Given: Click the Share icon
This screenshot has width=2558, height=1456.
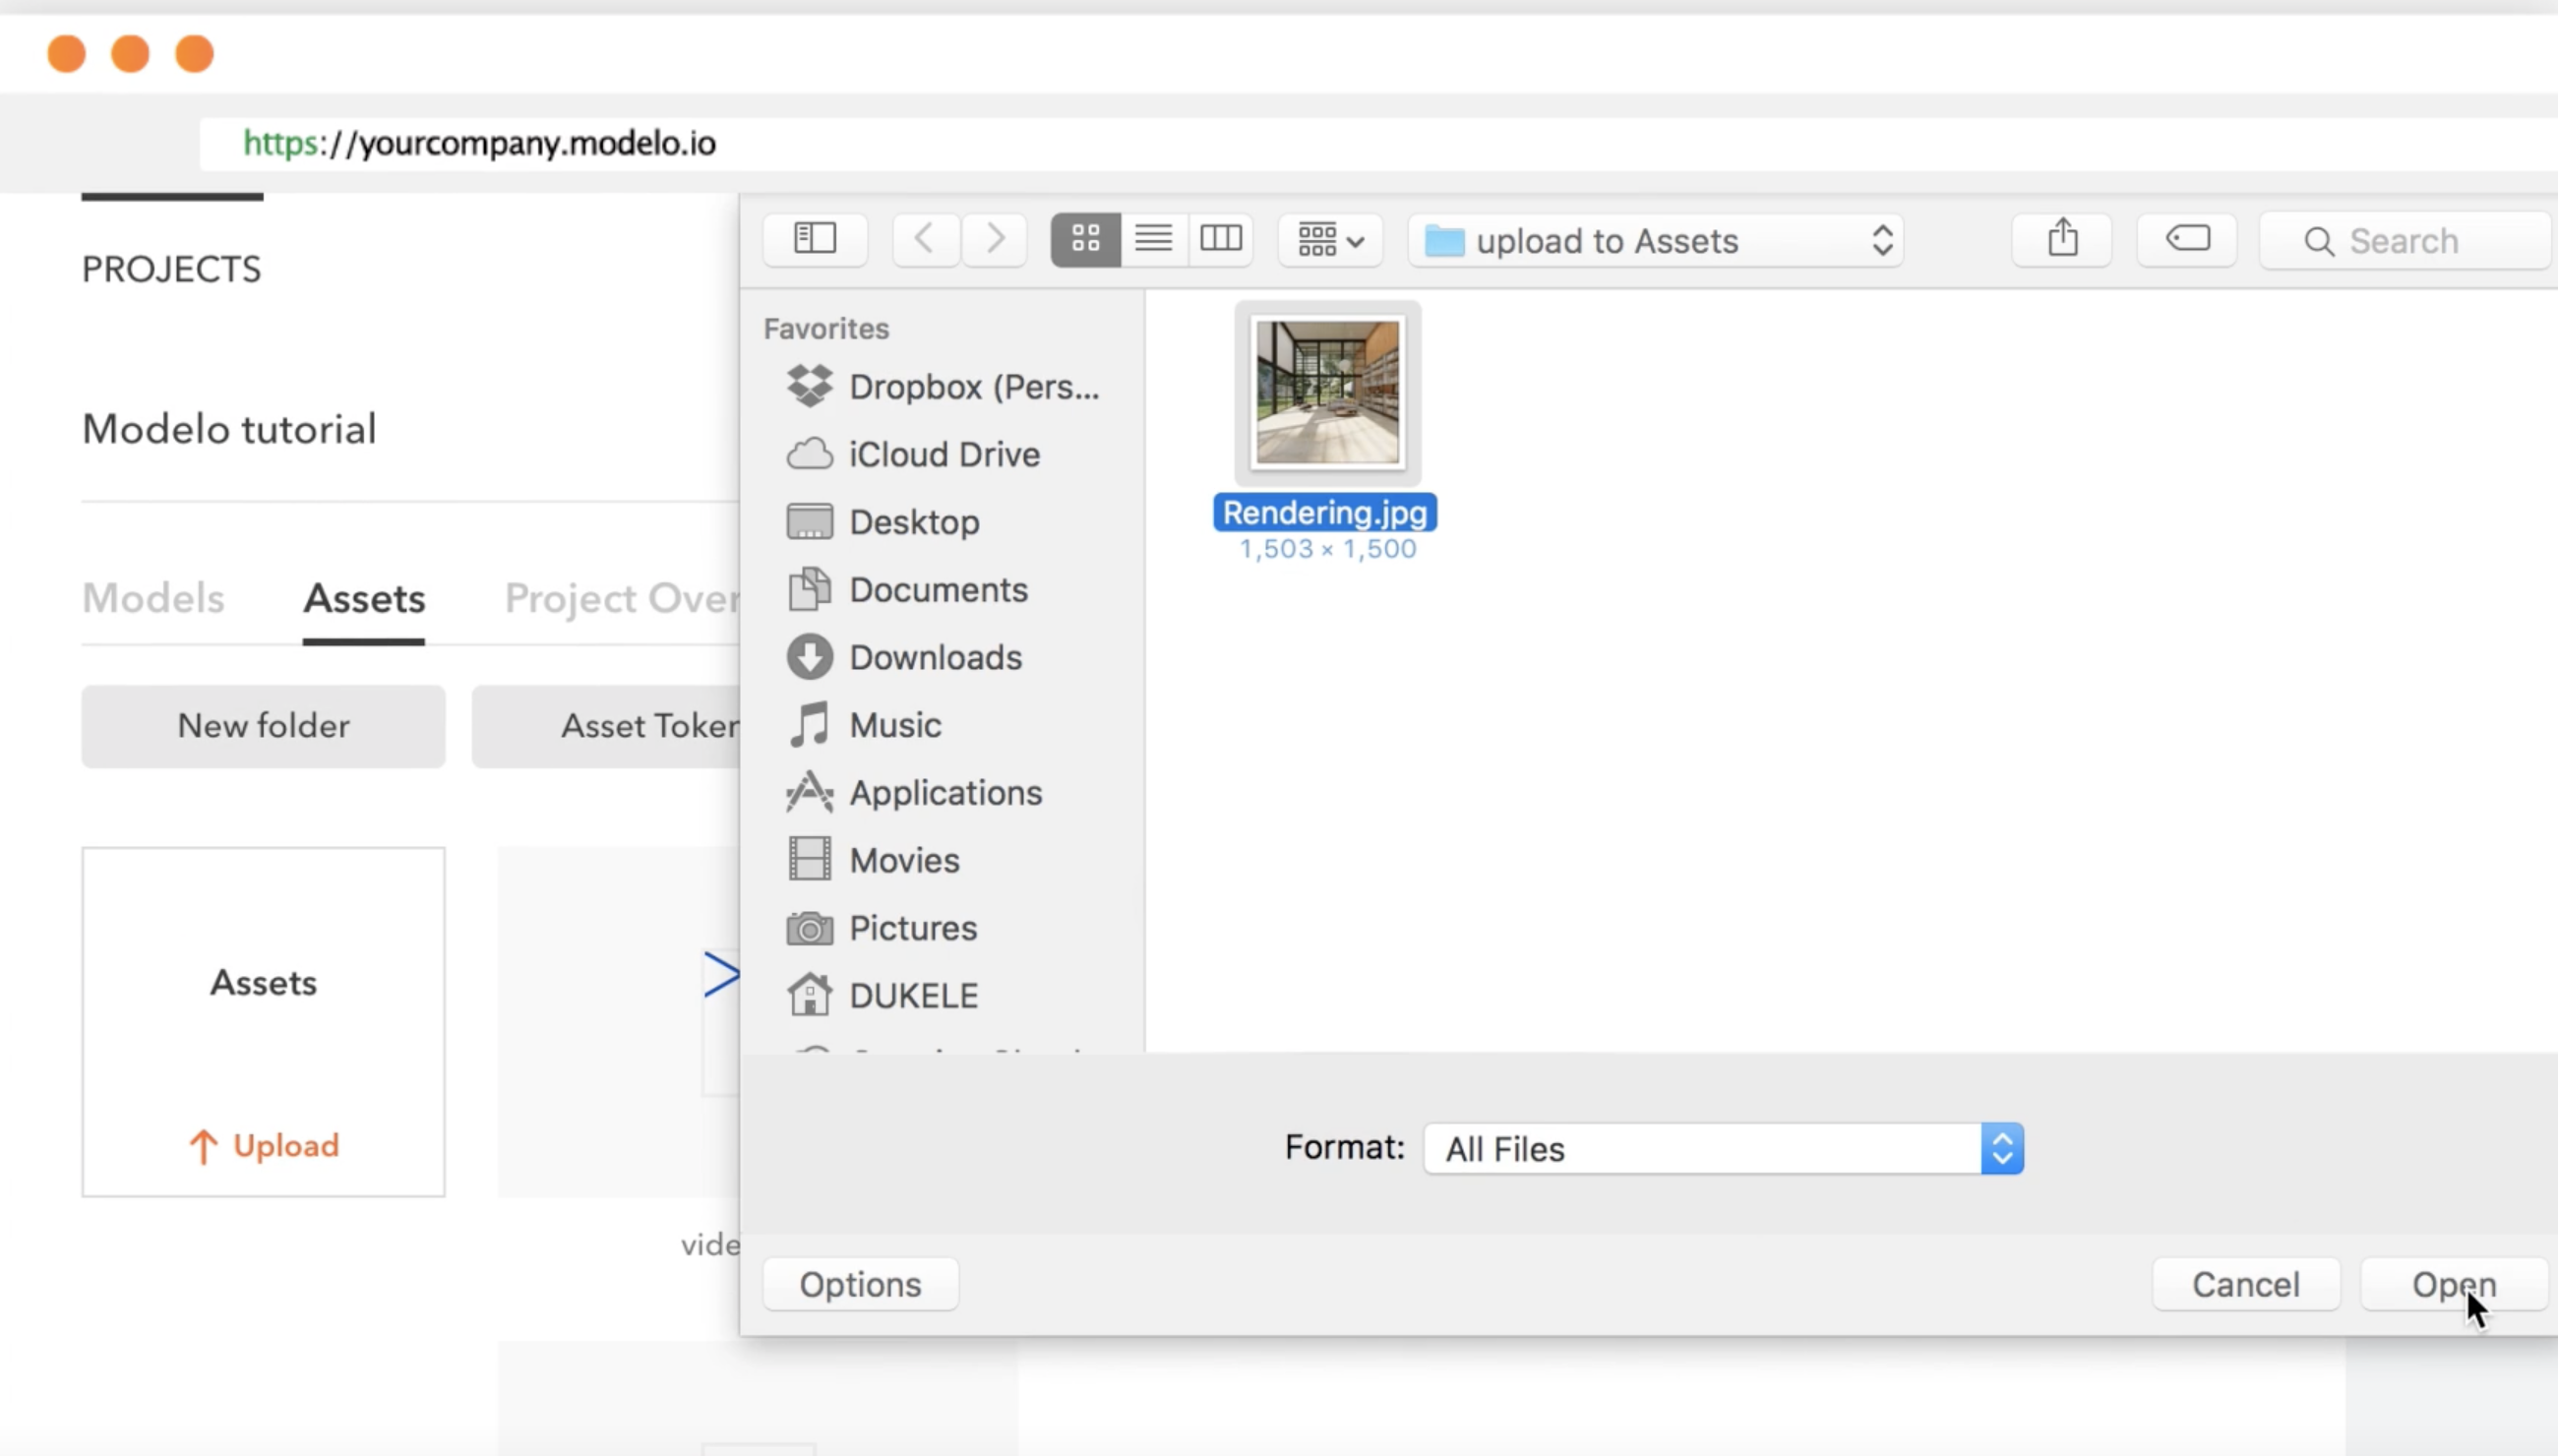Looking at the screenshot, I should [2061, 239].
